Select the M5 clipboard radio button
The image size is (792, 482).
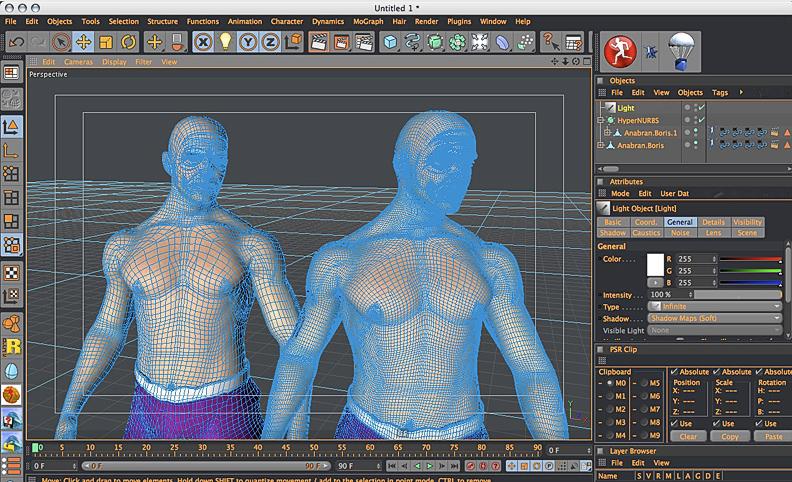coord(644,383)
